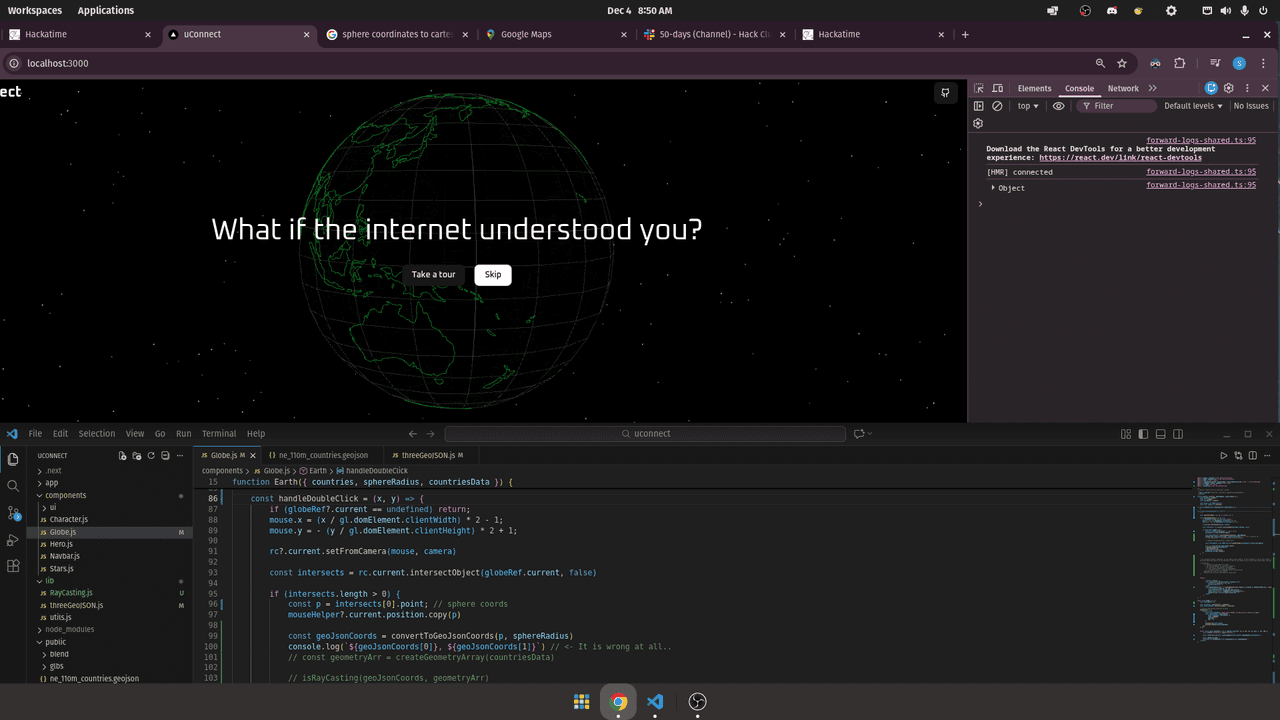Open the Extensions view in activity bar
1280x720 pixels.
pyautogui.click(x=13, y=566)
